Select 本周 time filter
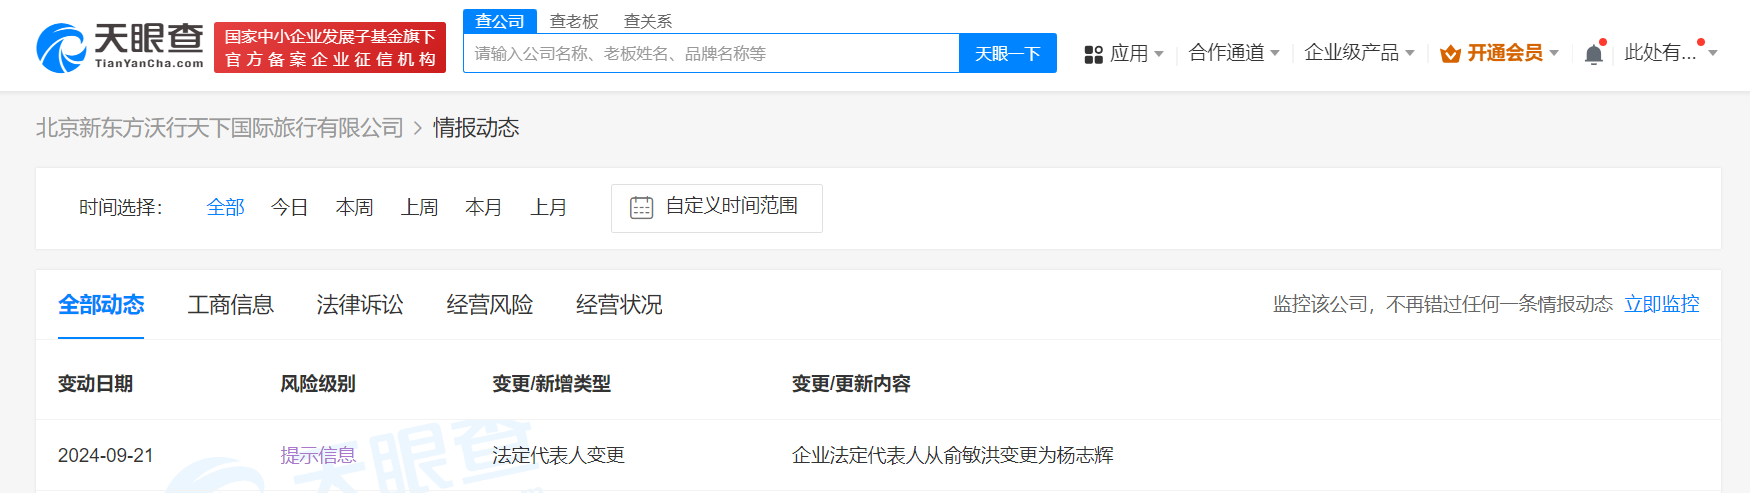 355,207
